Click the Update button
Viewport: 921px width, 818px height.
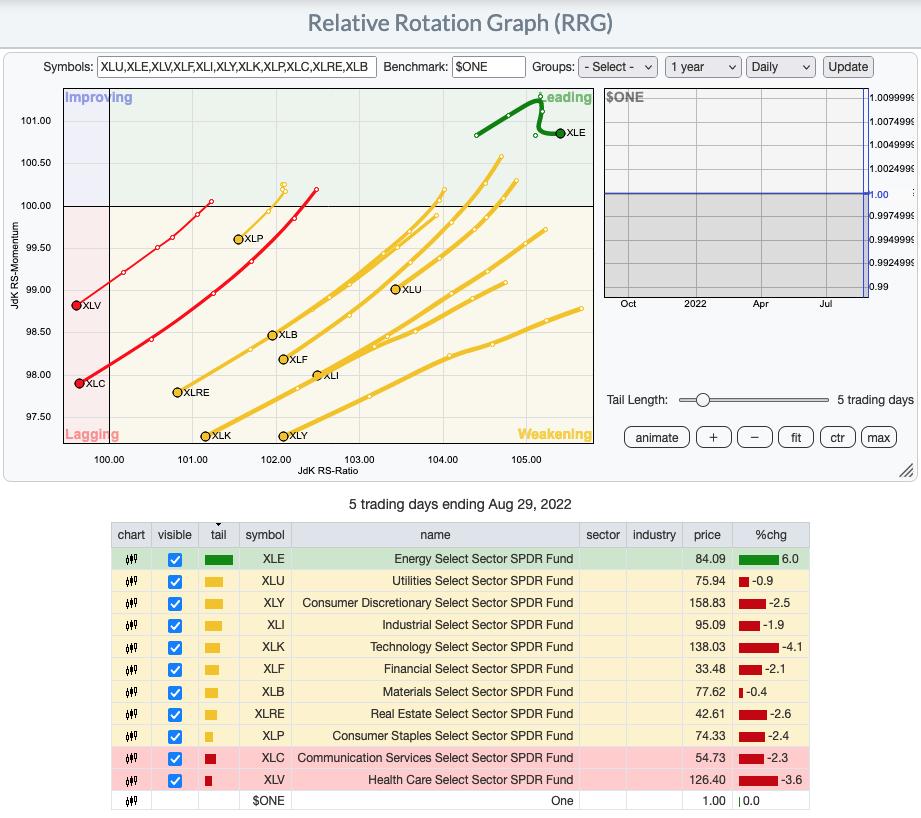[848, 67]
